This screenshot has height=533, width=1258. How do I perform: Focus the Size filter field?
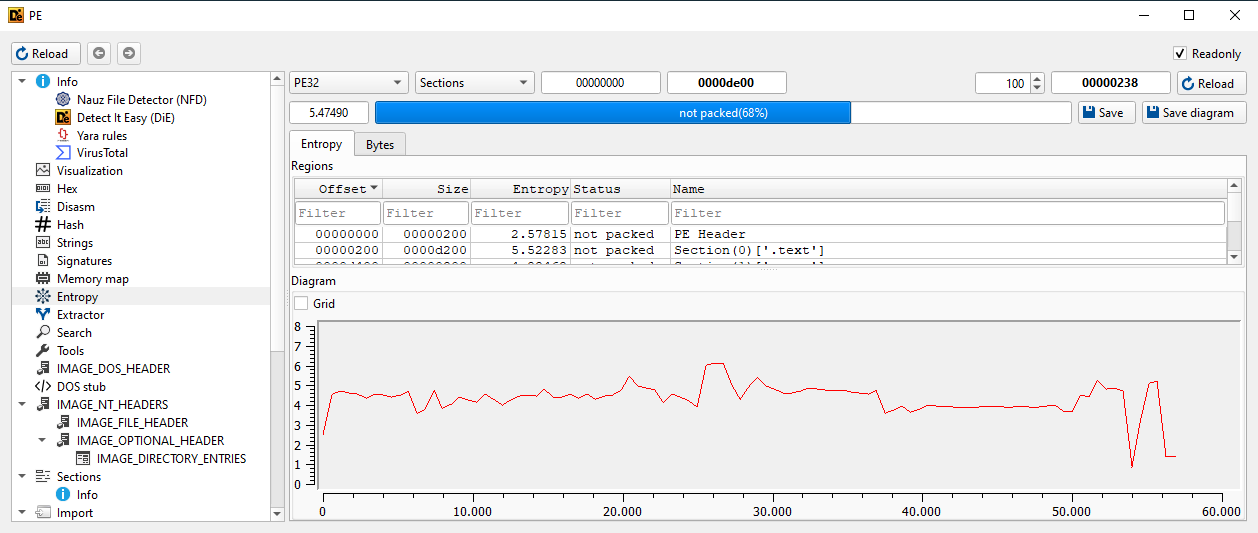(426, 213)
